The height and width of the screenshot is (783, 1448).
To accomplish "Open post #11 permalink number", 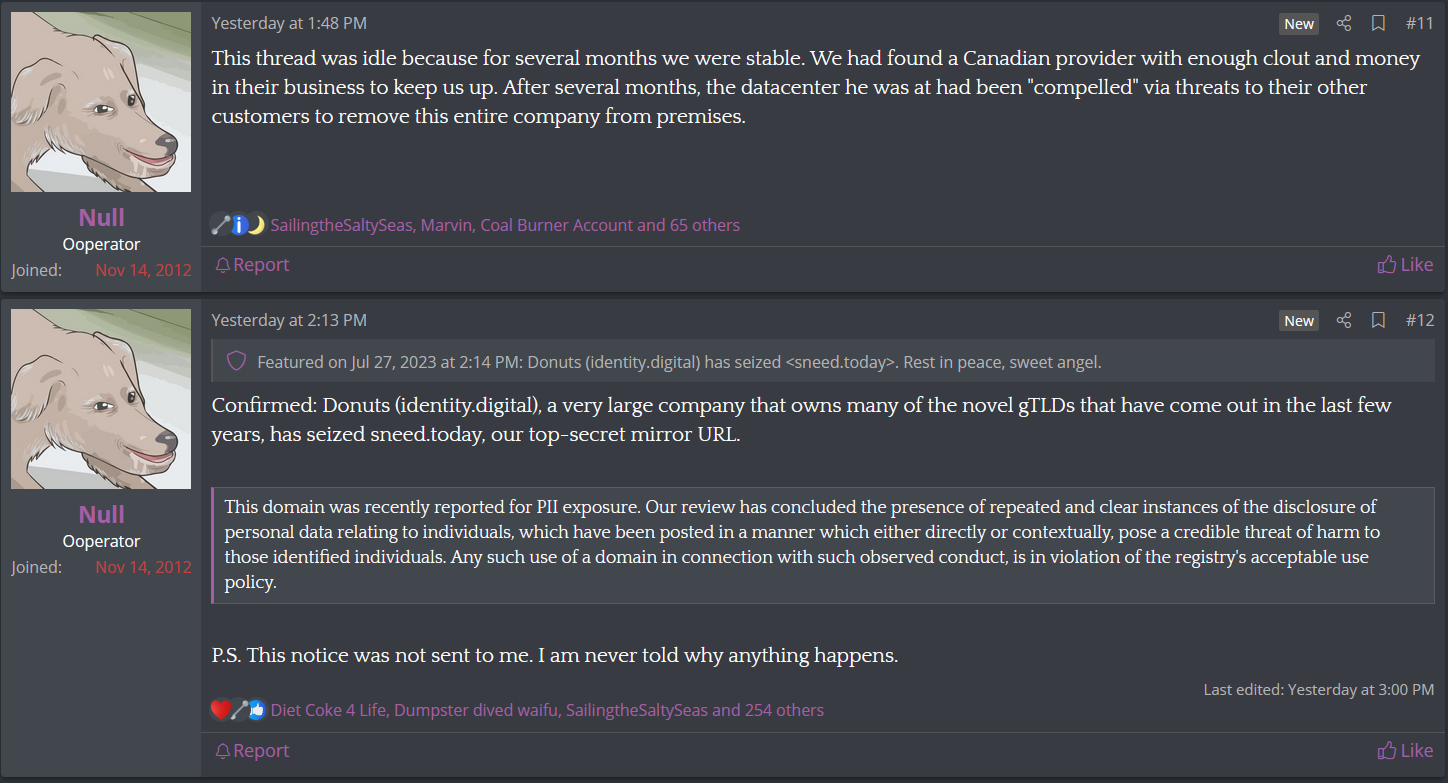I will click(1420, 23).
